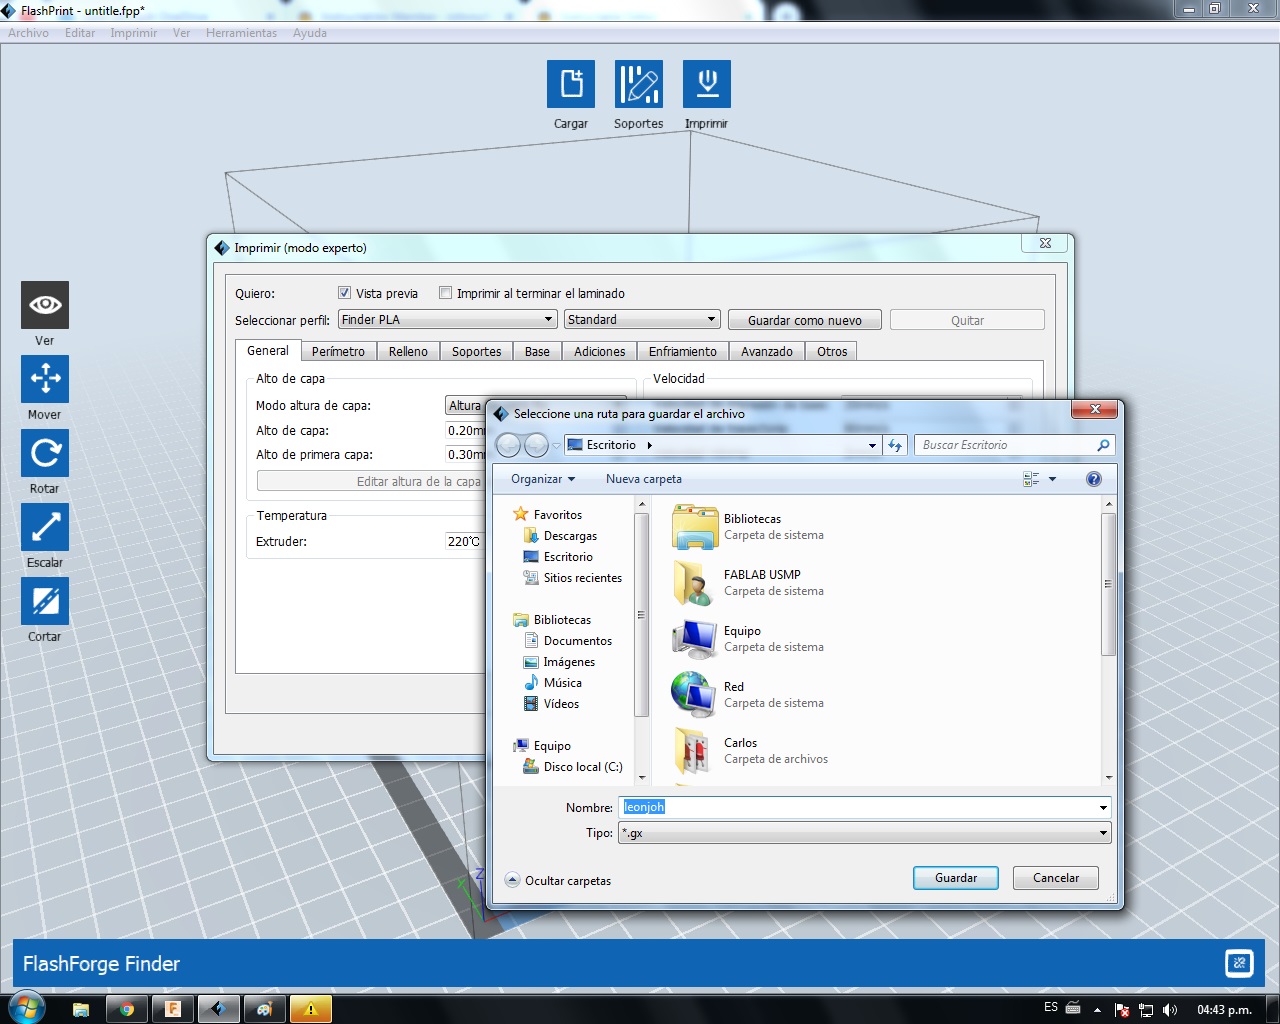Image resolution: width=1280 pixels, height=1024 pixels.
Task: Open the Red network icon
Action: (692, 695)
